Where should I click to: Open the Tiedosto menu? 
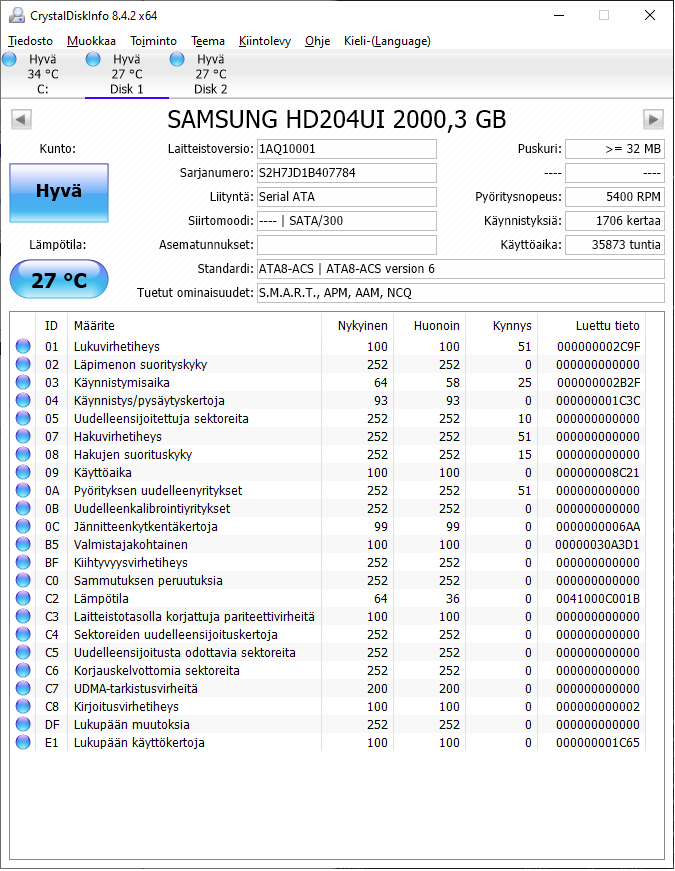pyautogui.click(x=31, y=41)
